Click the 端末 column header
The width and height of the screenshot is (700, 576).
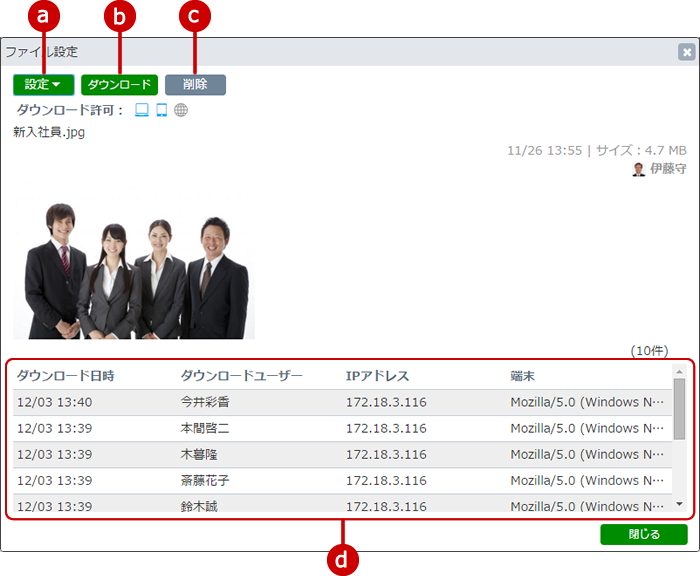point(522,376)
